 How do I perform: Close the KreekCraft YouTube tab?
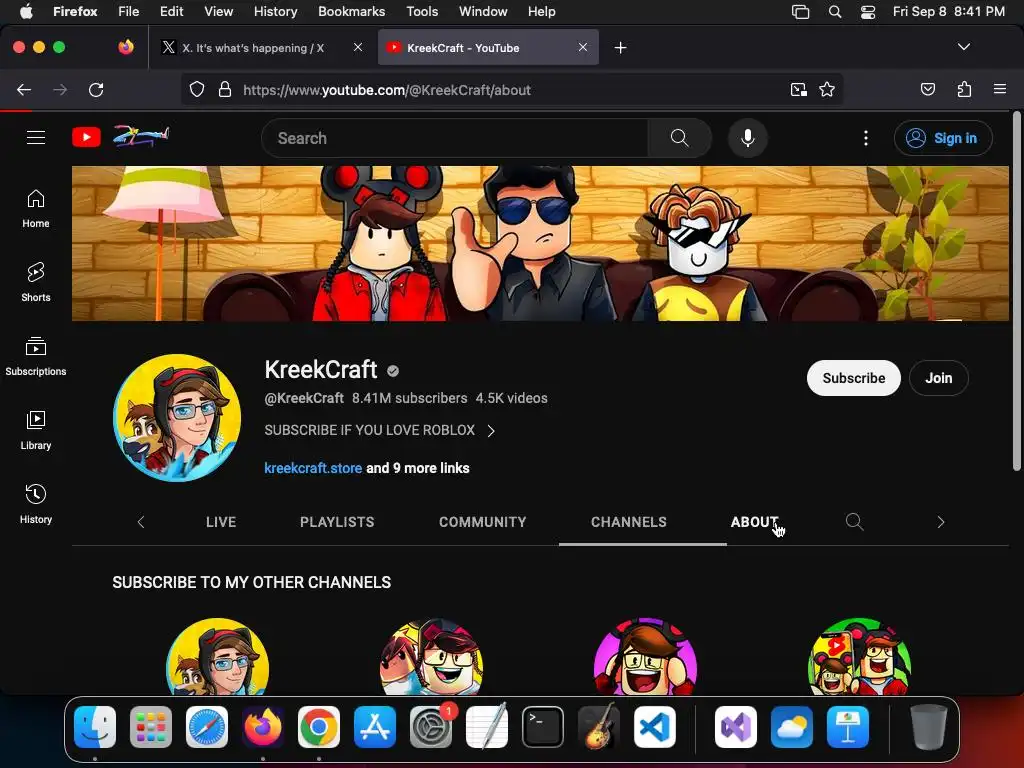click(x=583, y=47)
